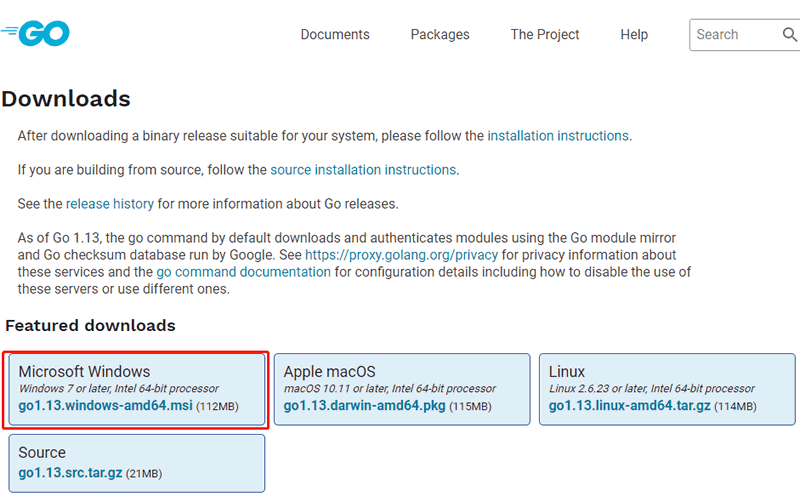The height and width of the screenshot is (496, 800).
Task: Open the Packages menu item
Action: click(440, 34)
